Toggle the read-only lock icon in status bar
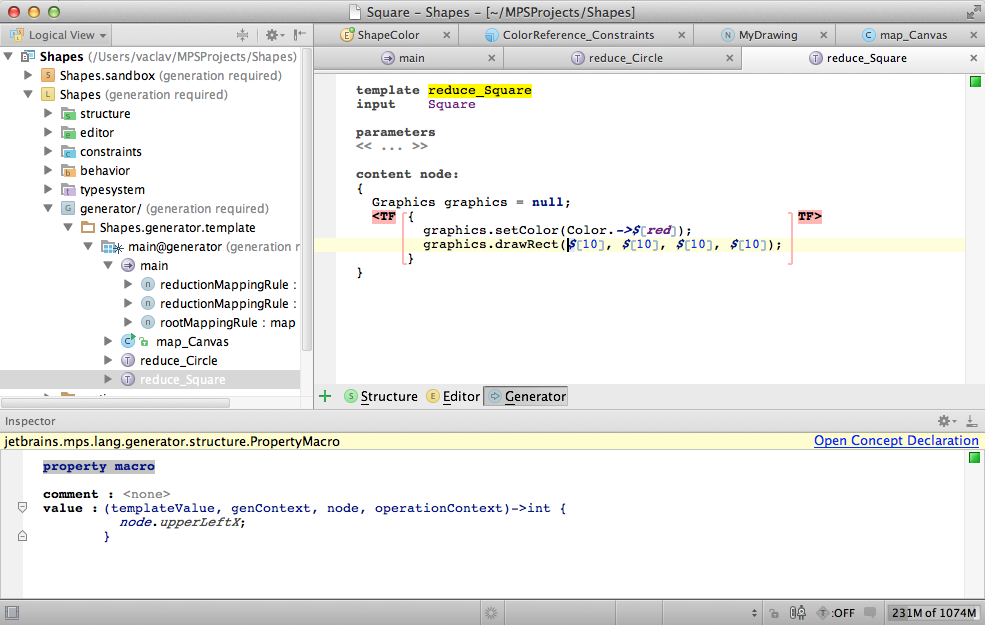 pyautogui.click(x=773, y=613)
